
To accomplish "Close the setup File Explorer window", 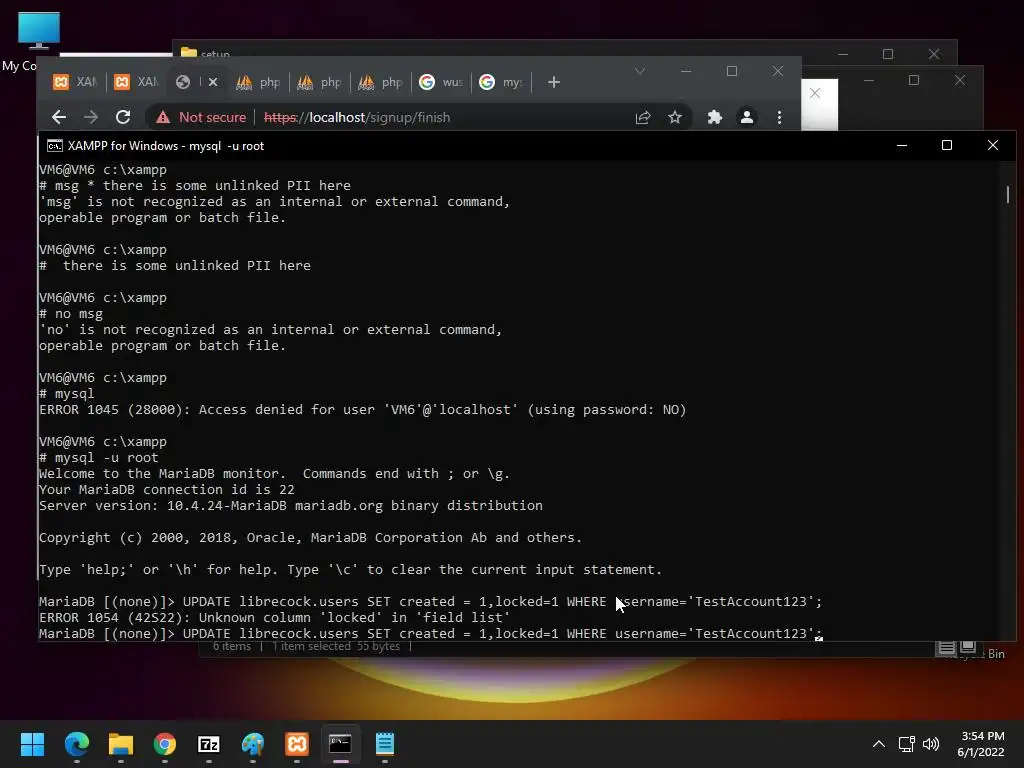I will point(935,54).
